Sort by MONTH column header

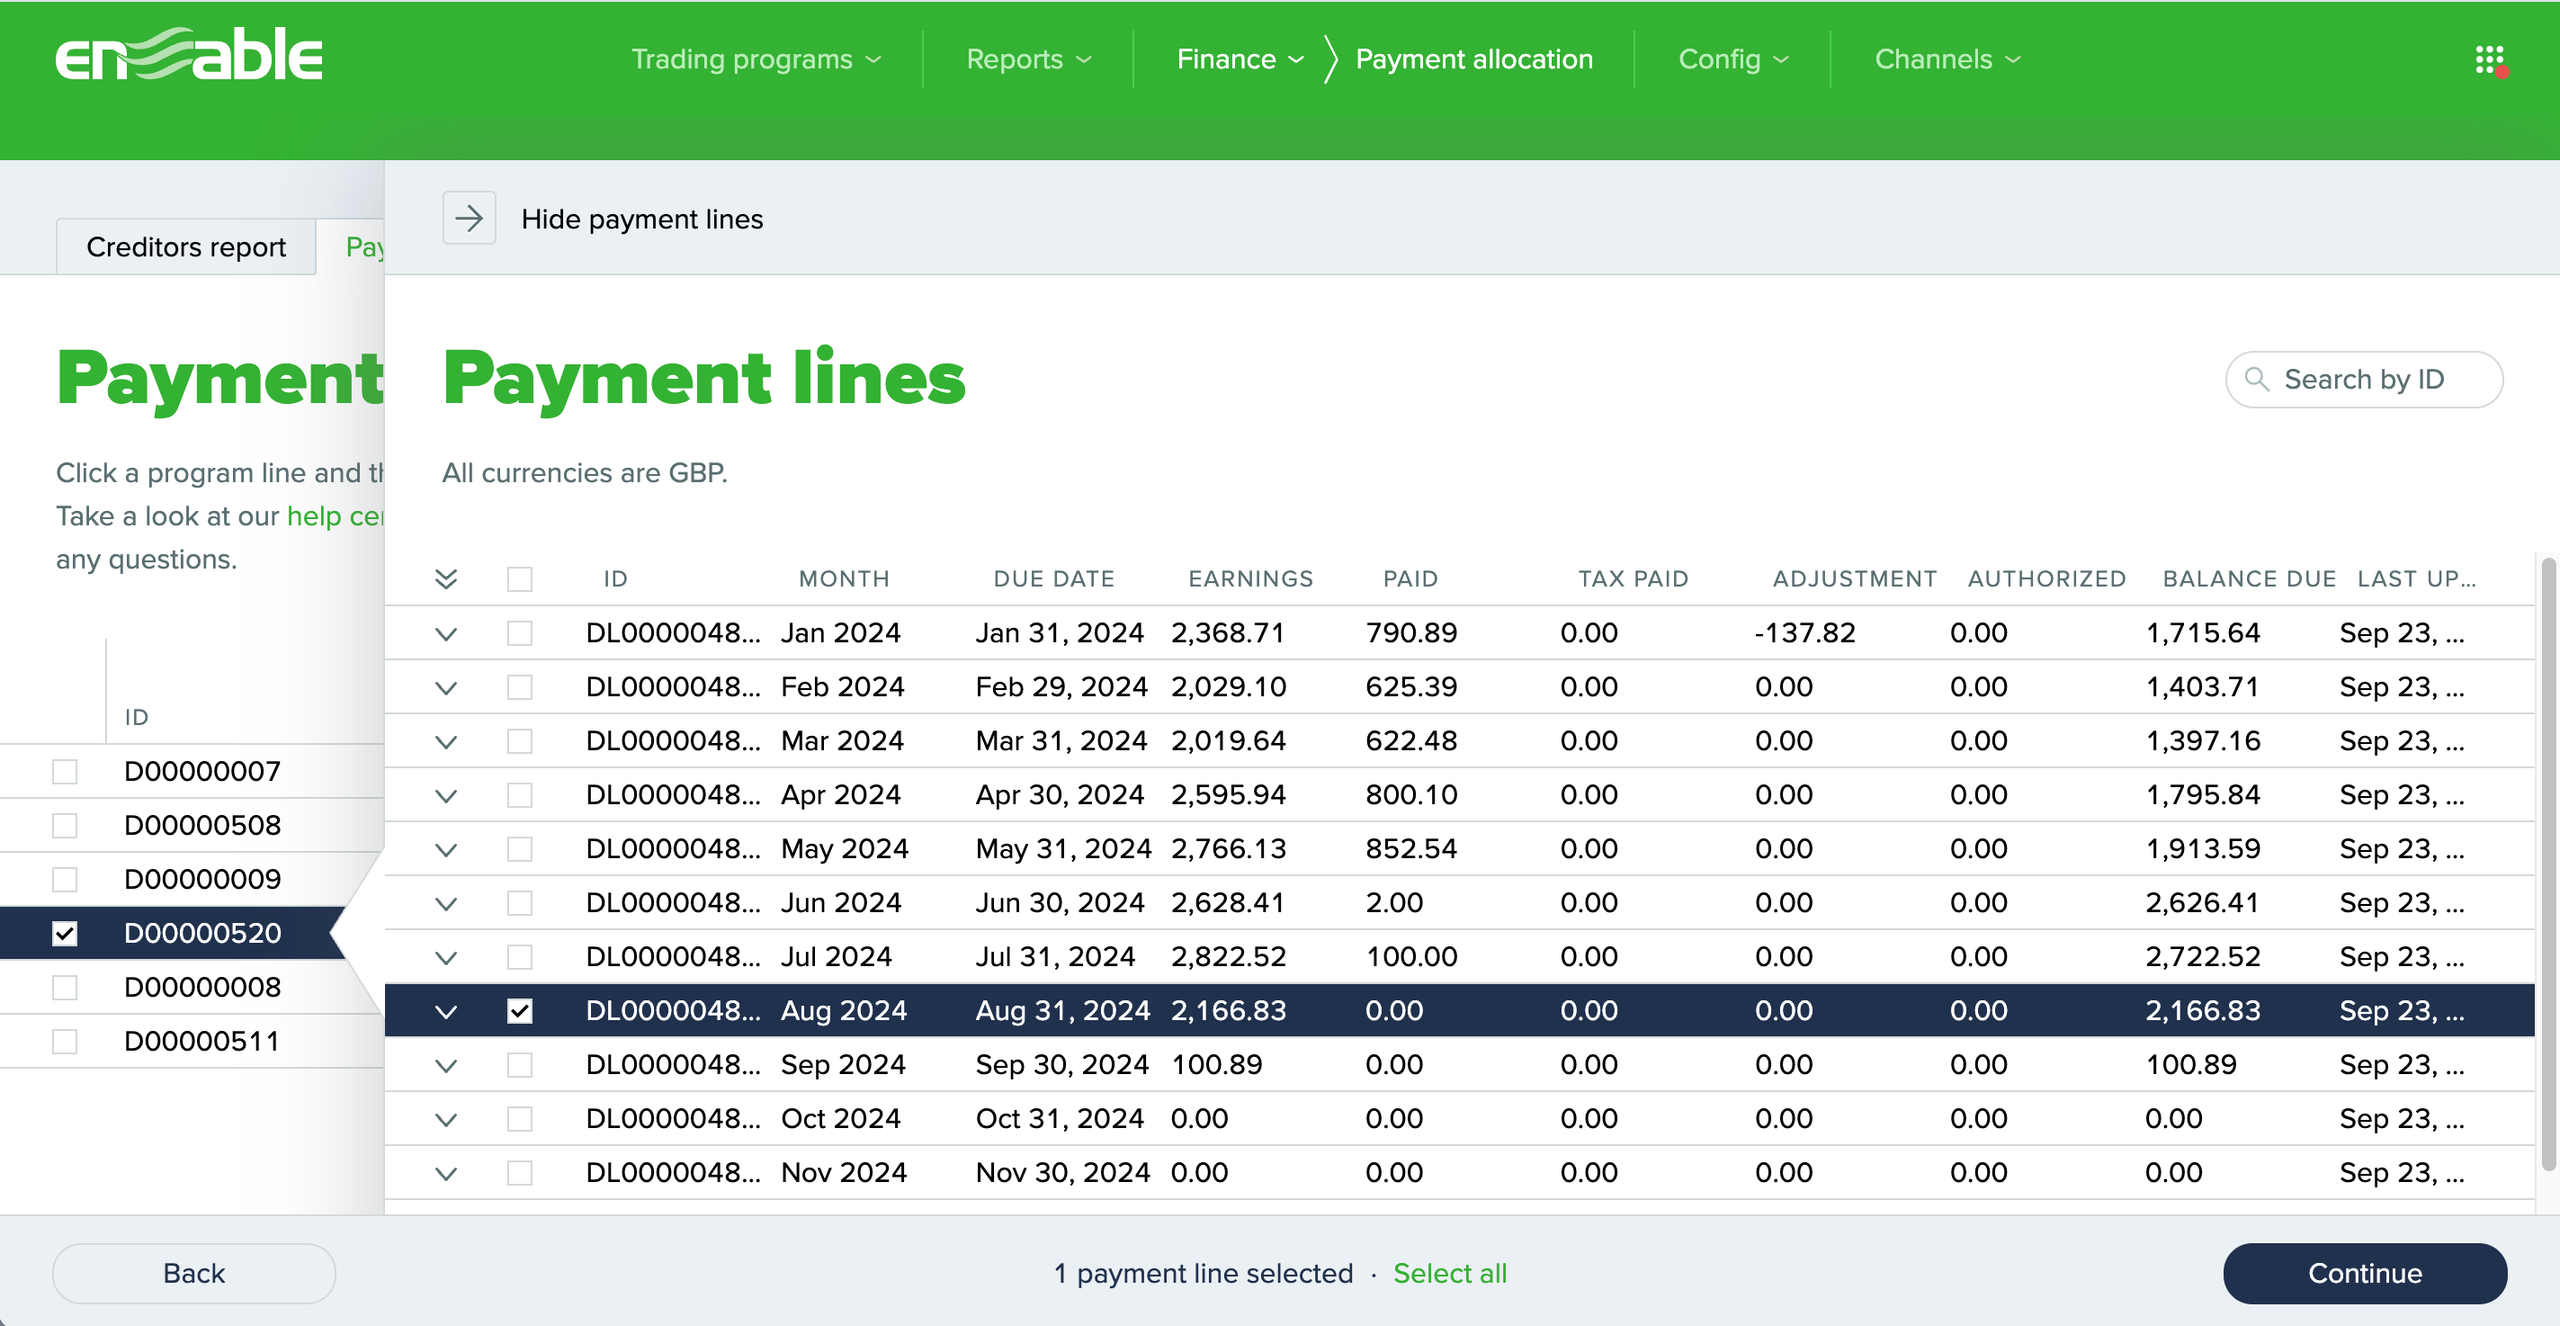click(x=844, y=579)
